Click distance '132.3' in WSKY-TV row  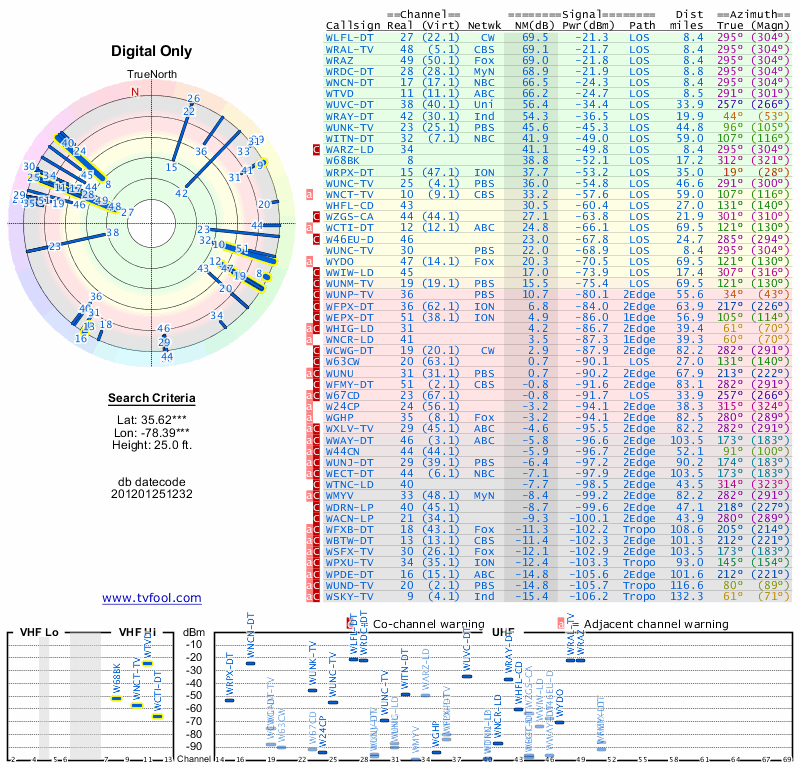(687, 597)
